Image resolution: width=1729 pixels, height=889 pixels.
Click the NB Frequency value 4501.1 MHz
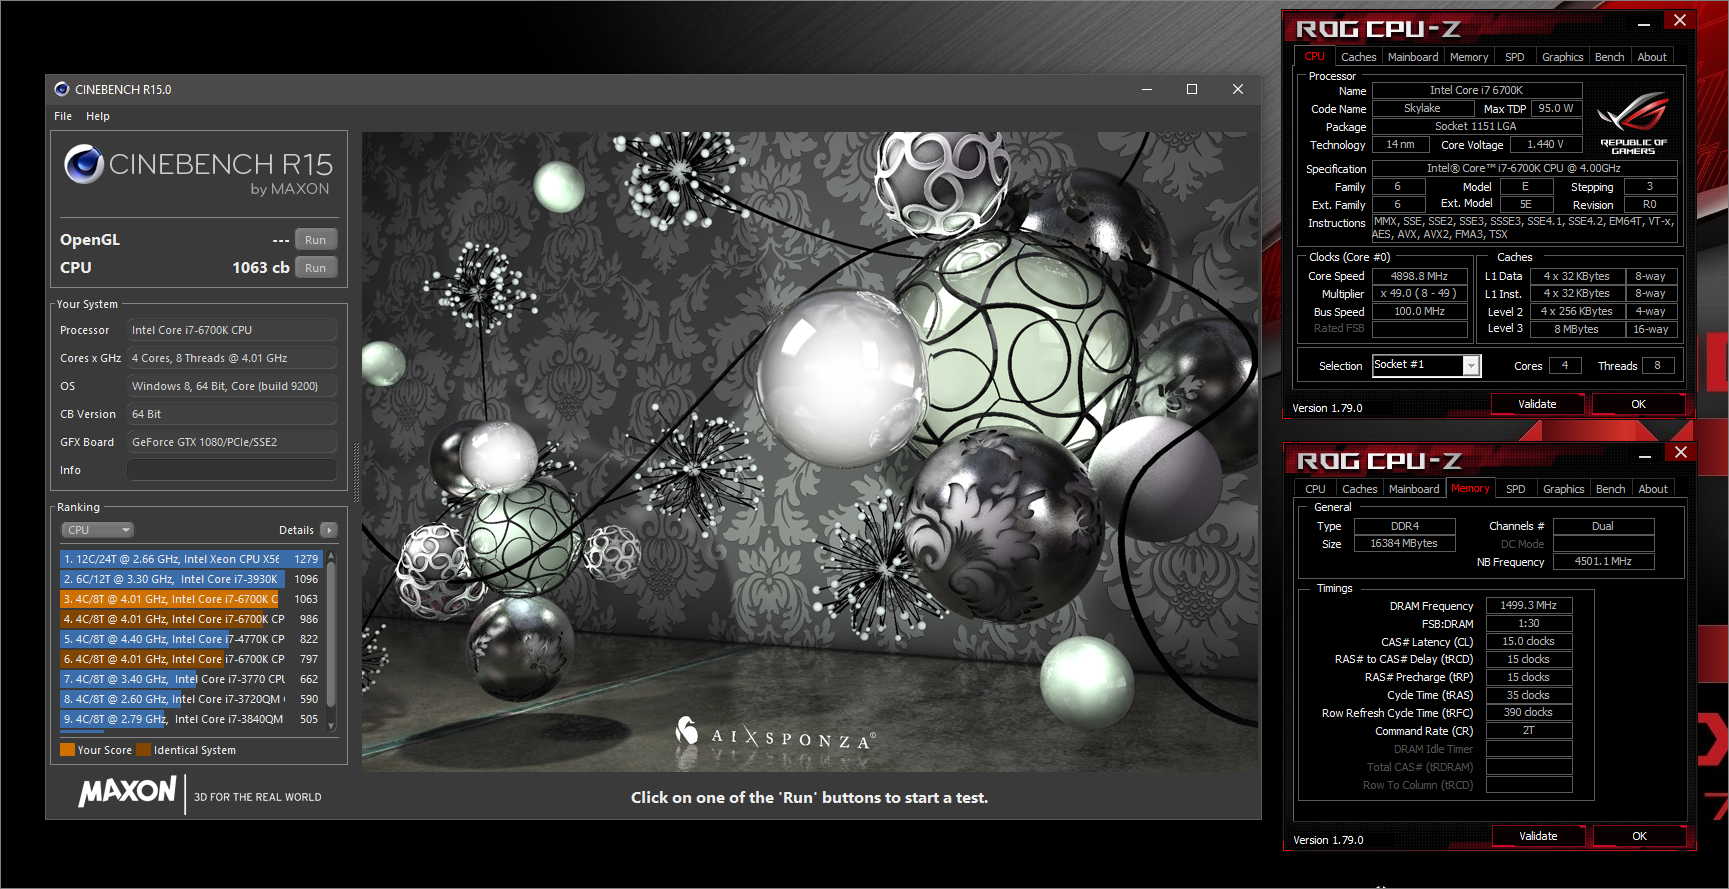click(1603, 562)
